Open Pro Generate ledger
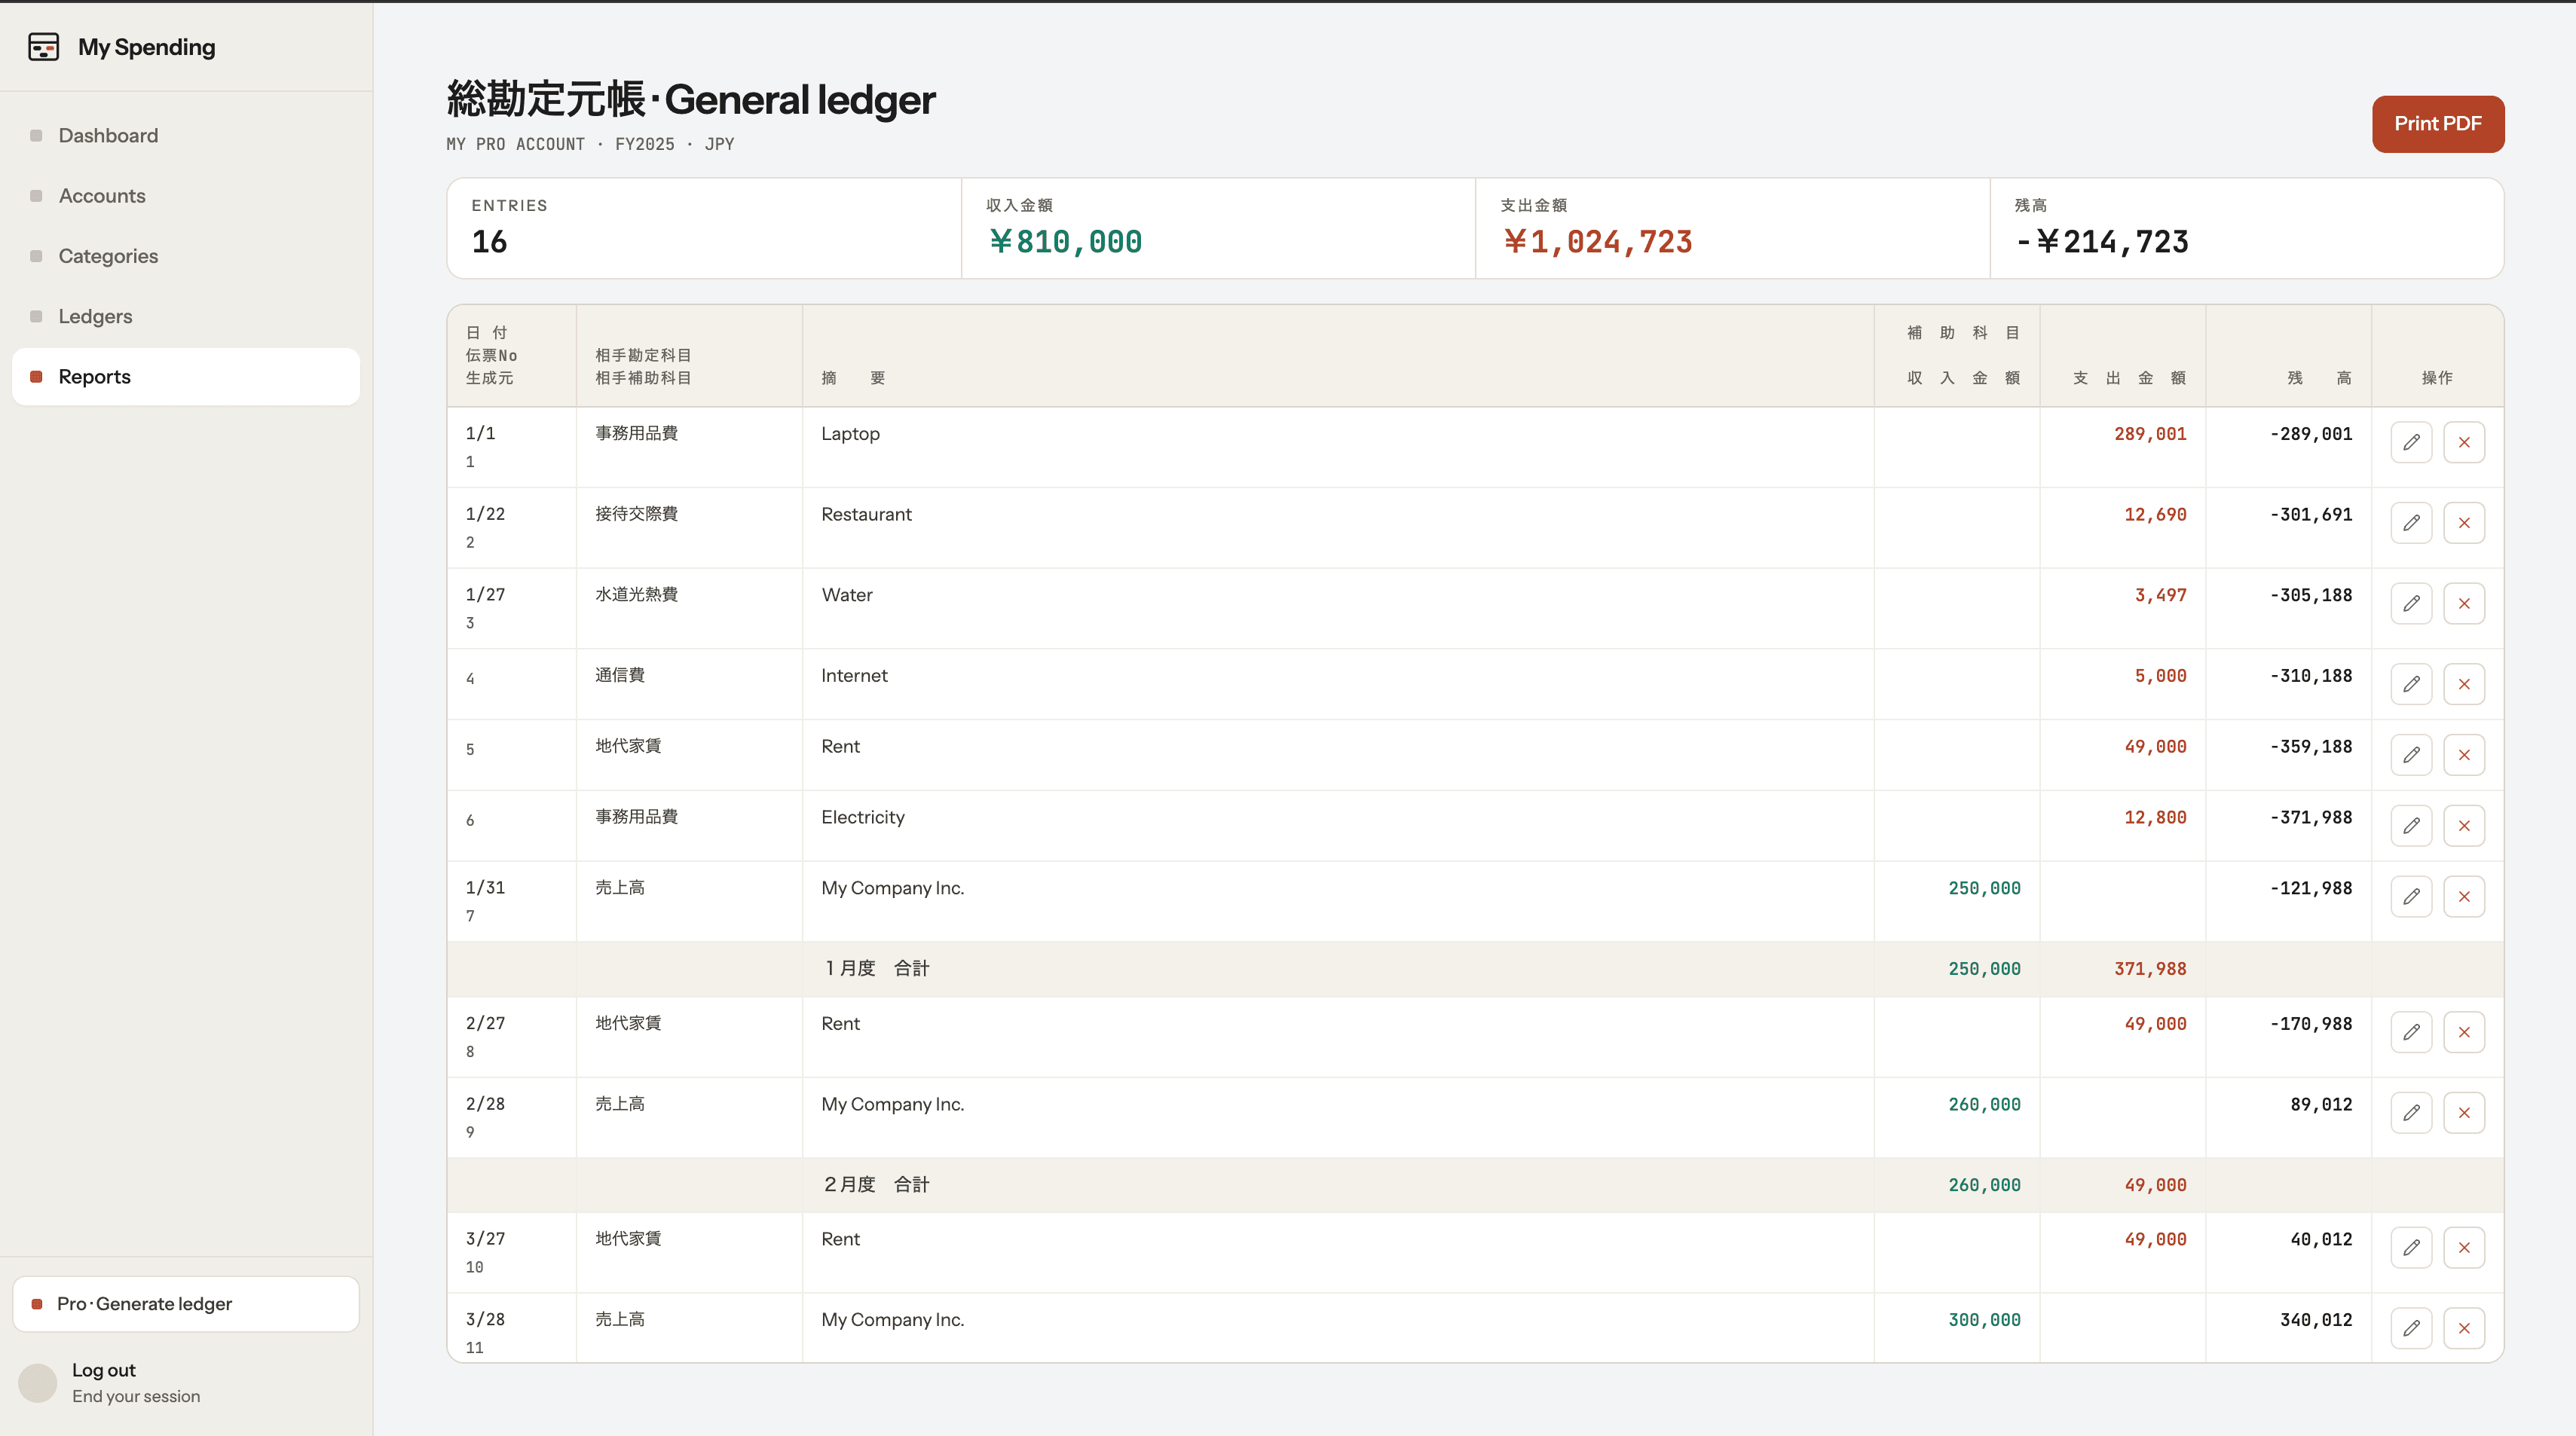 point(186,1304)
